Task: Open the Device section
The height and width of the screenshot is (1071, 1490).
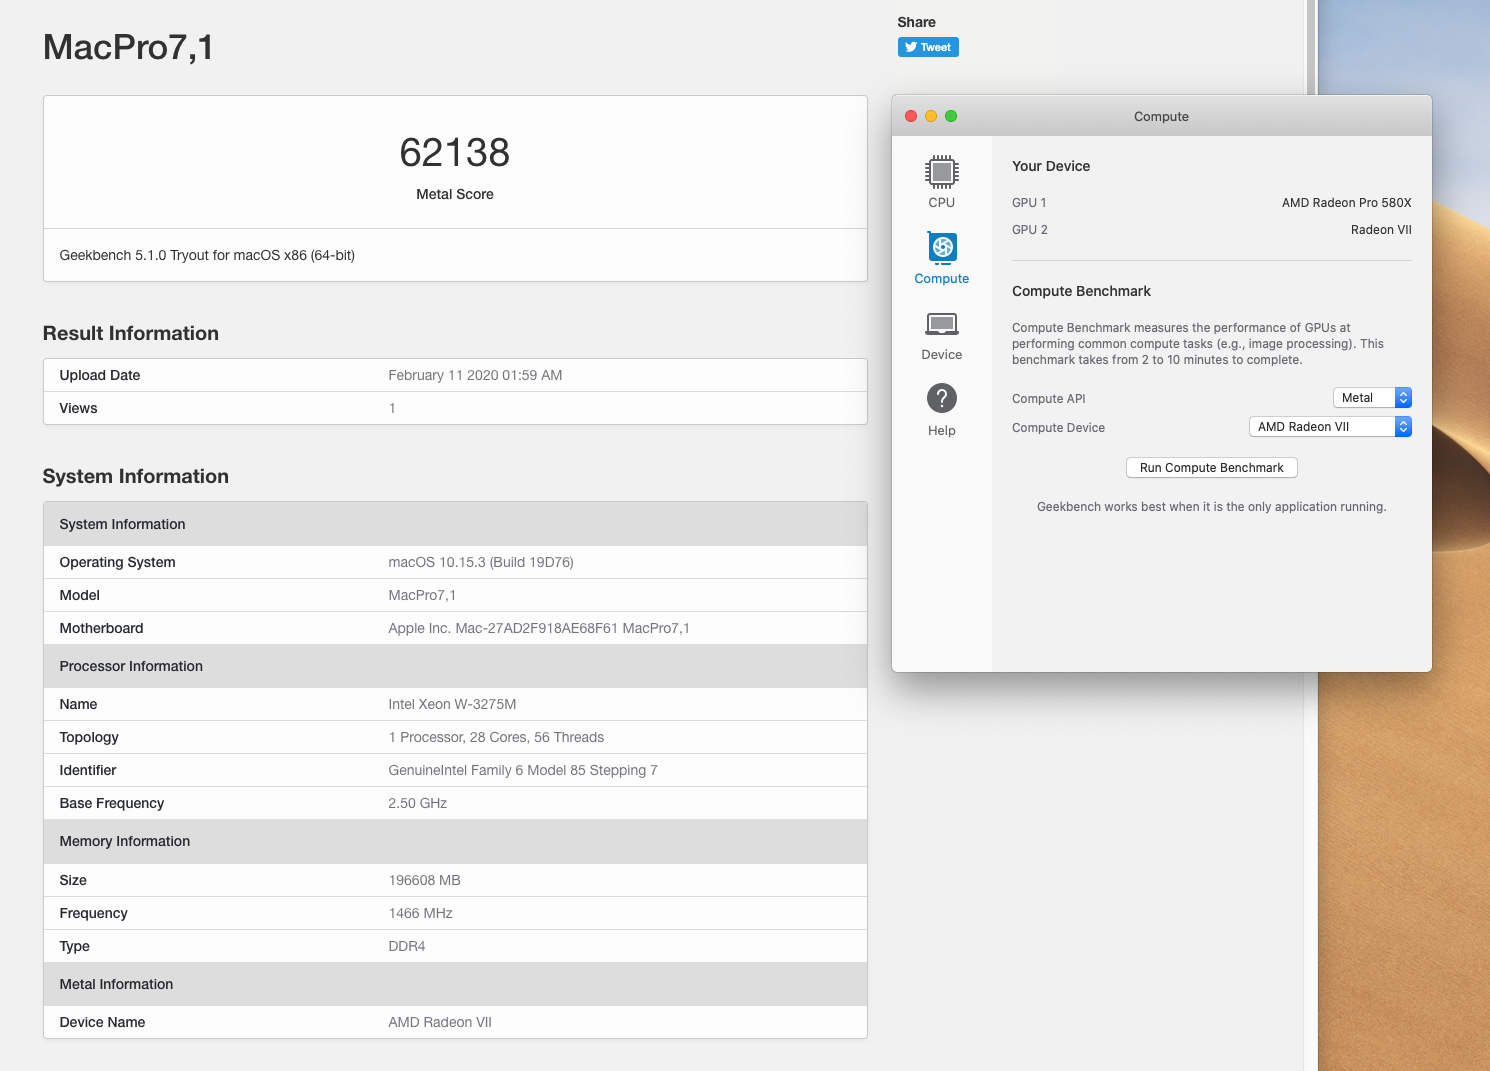Action: [x=942, y=336]
